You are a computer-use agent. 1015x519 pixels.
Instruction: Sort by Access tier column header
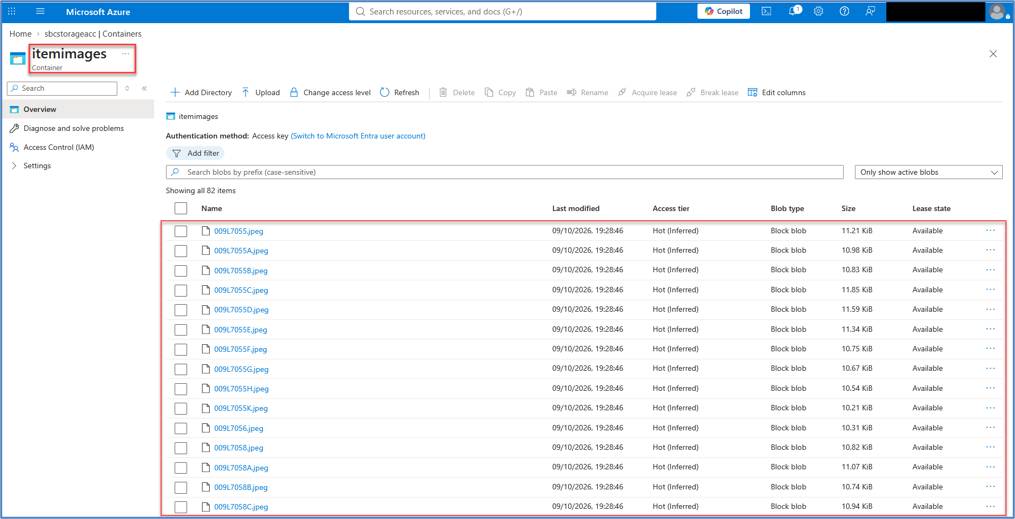click(x=671, y=208)
